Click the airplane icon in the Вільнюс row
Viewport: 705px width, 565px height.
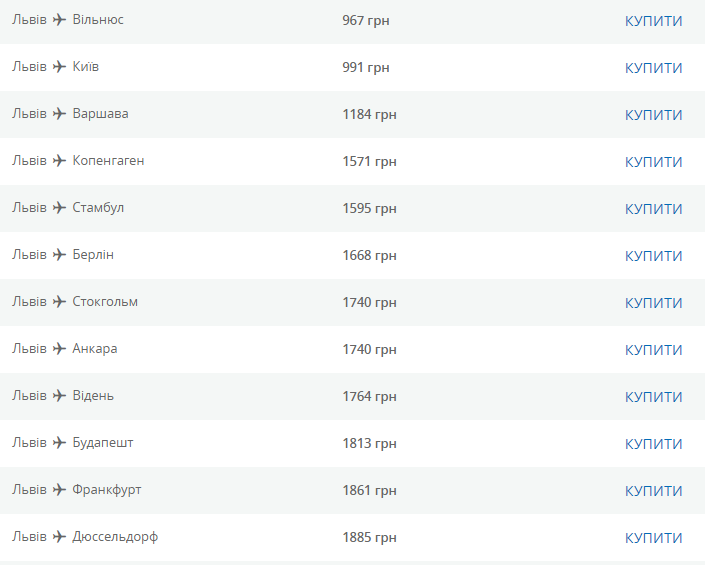point(59,20)
